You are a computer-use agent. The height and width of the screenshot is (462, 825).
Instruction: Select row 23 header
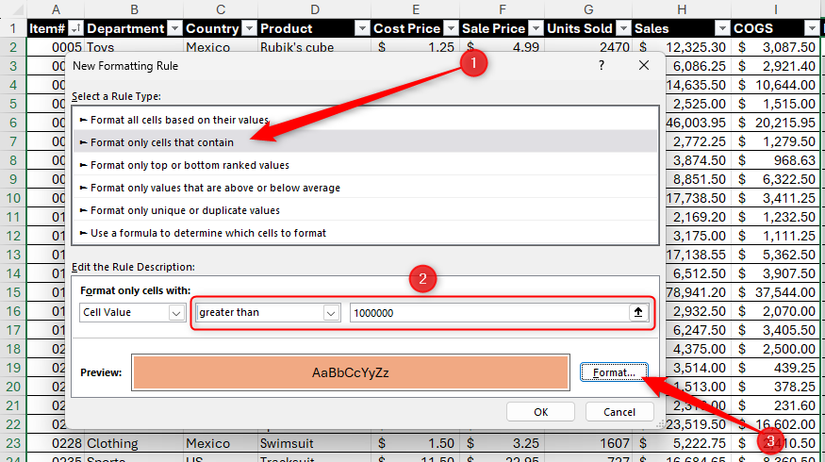(13, 443)
